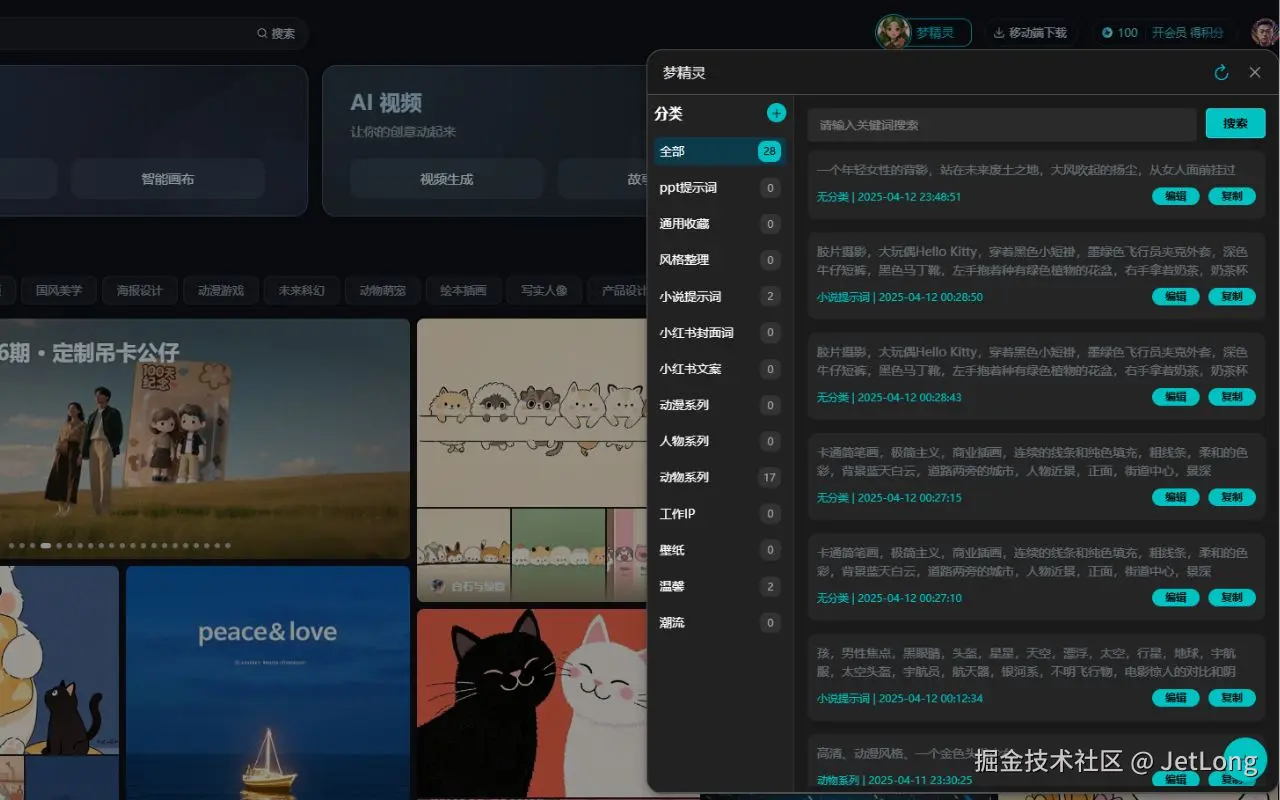This screenshot has height=800, width=1280.
Task: Open the user profile avatar
Action: 1264,32
